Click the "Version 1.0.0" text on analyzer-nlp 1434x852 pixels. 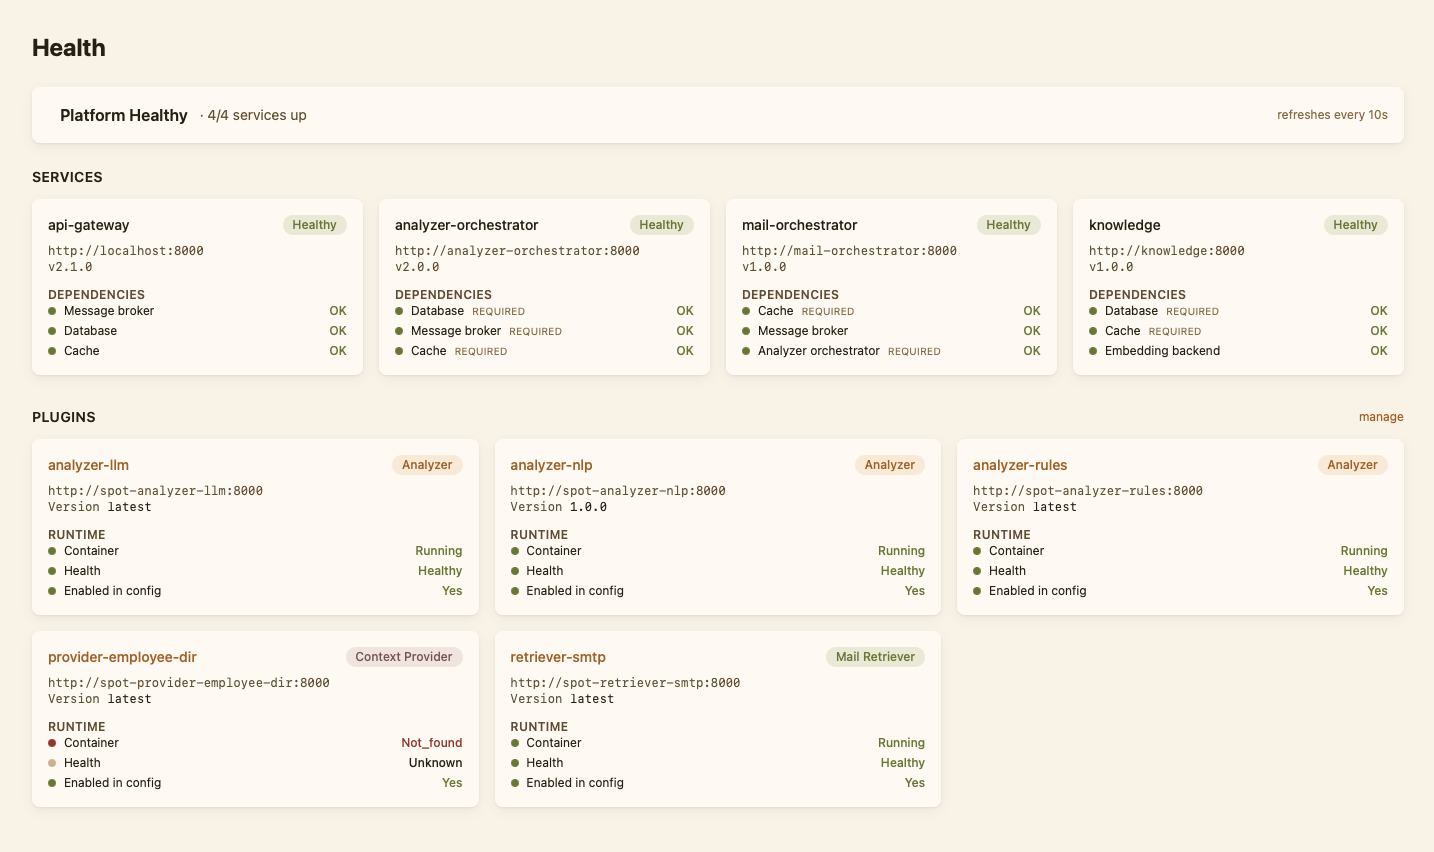[559, 507]
